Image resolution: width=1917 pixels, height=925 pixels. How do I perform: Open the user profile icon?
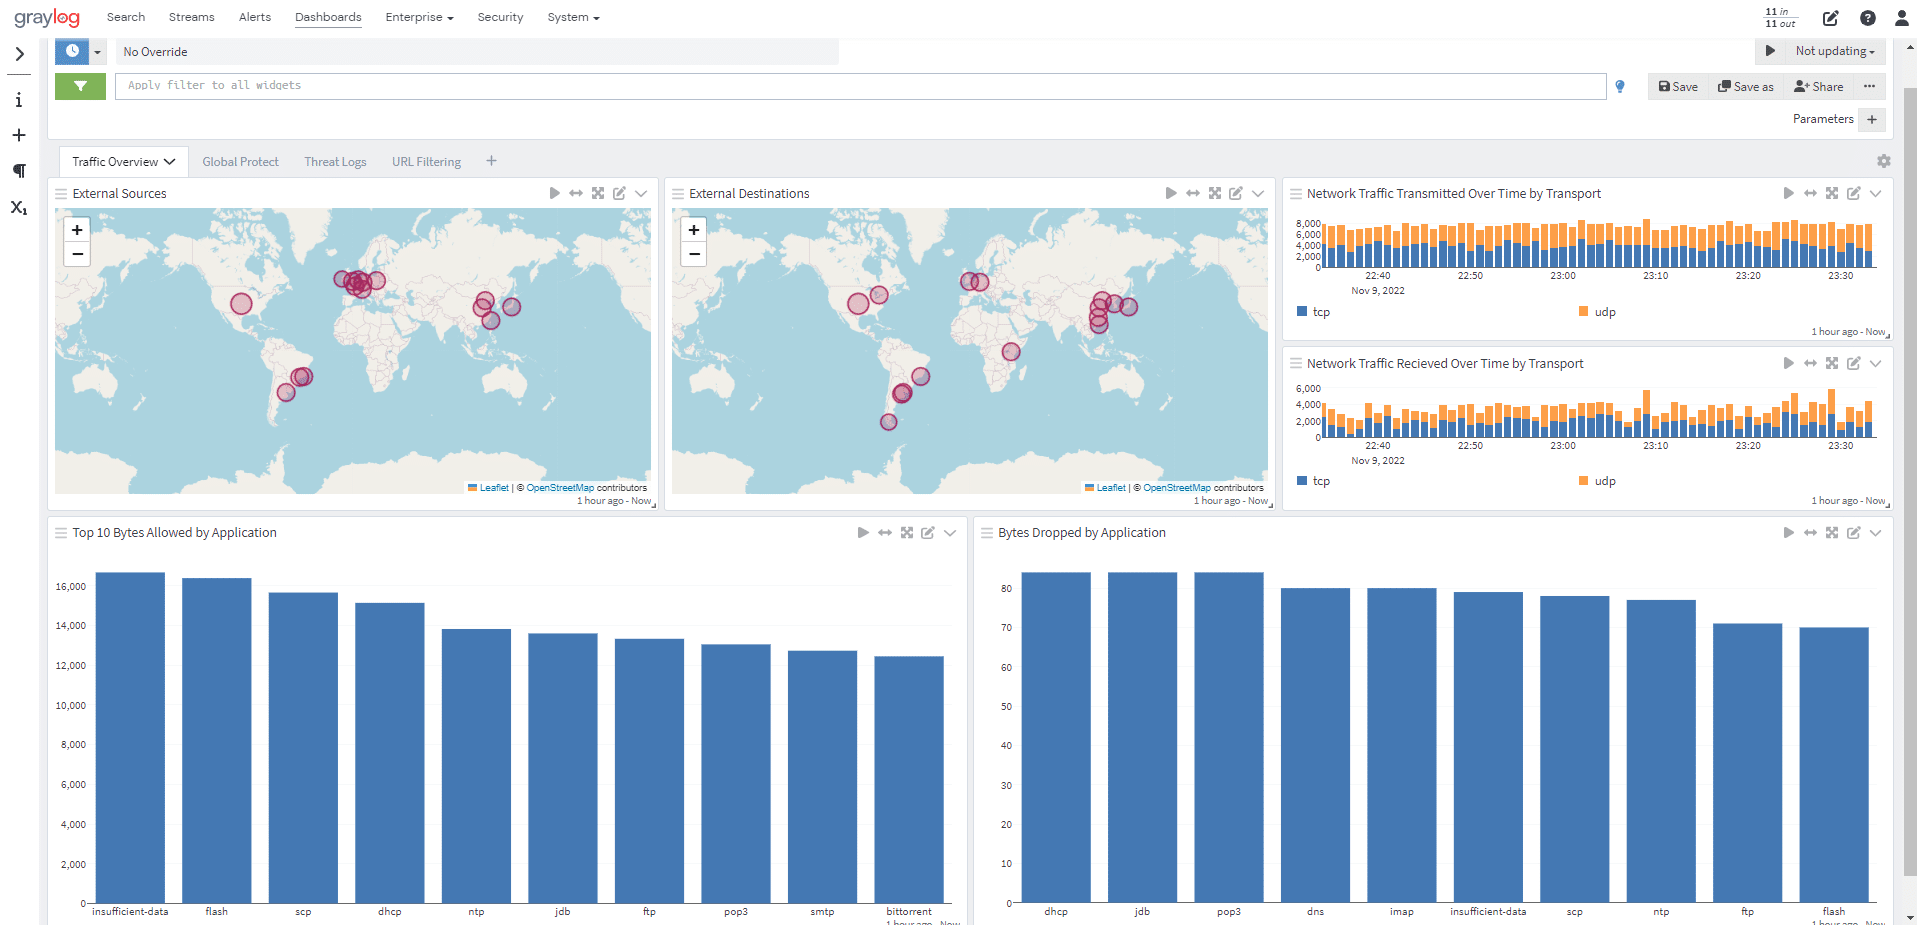point(1901,18)
